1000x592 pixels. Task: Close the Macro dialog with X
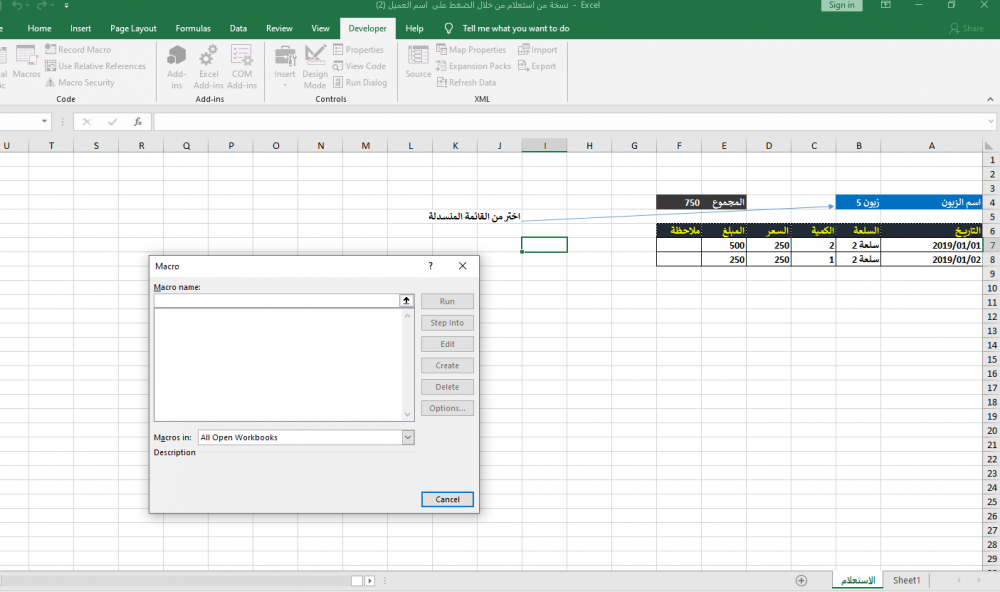[462, 266]
